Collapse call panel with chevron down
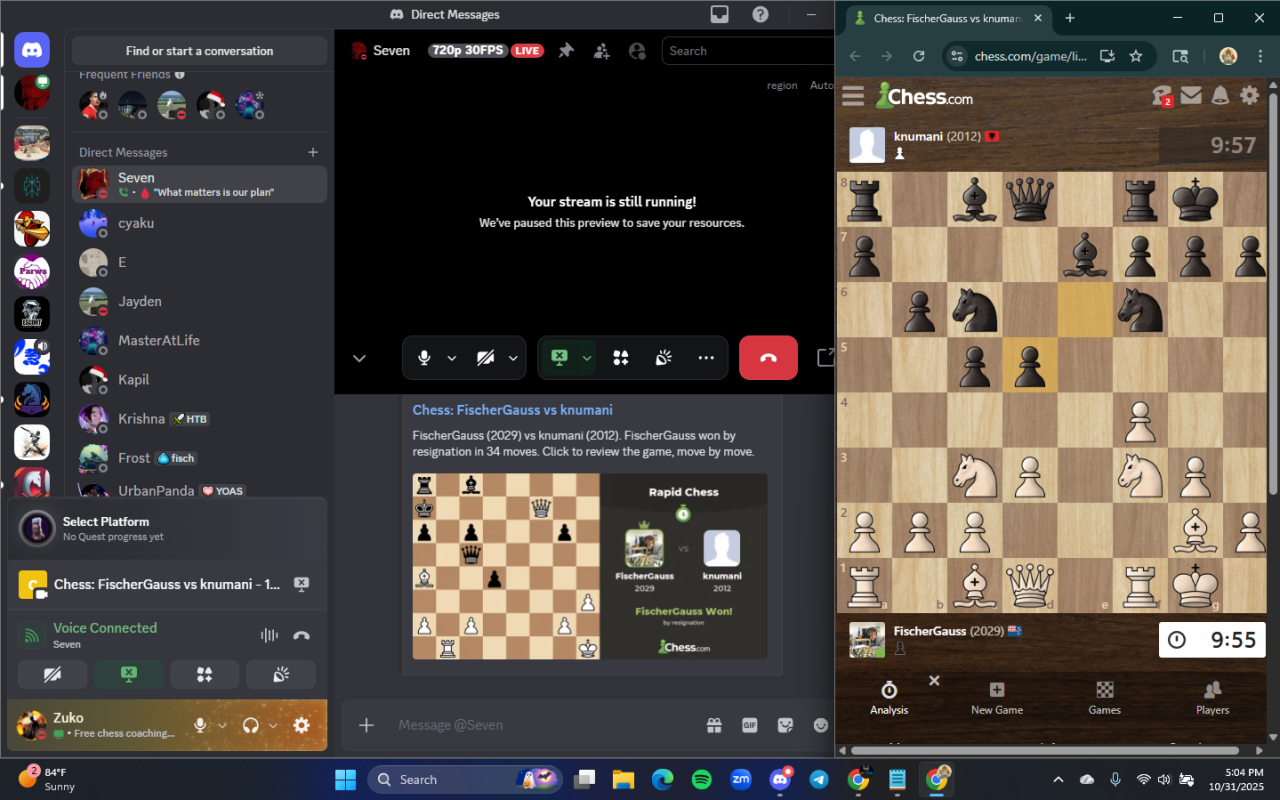 click(x=359, y=358)
